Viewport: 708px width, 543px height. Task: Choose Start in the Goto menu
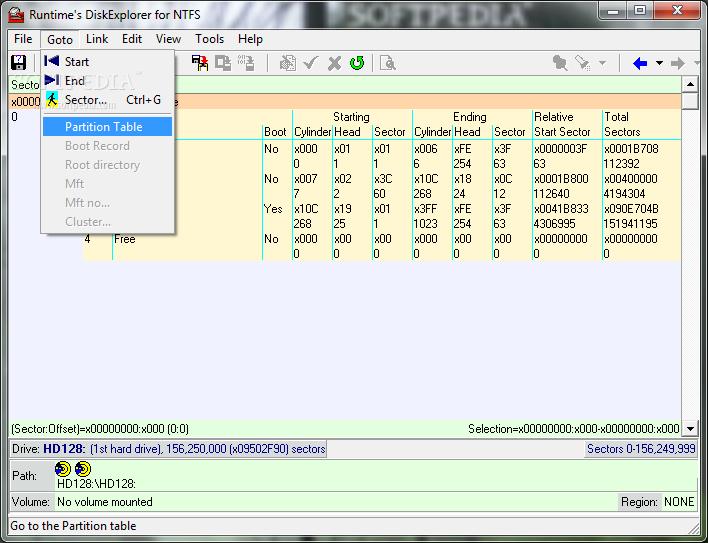pyautogui.click(x=107, y=61)
